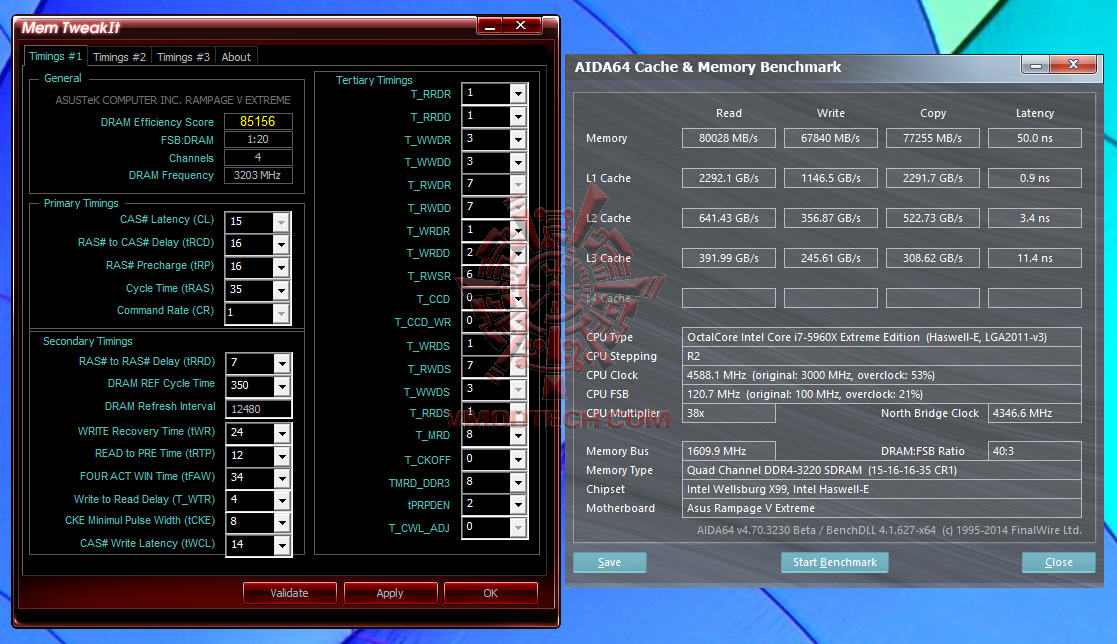Expand the T_CWL_ADJ dropdown
The width and height of the screenshot is (1117, 644).
(x=518, y=527)
